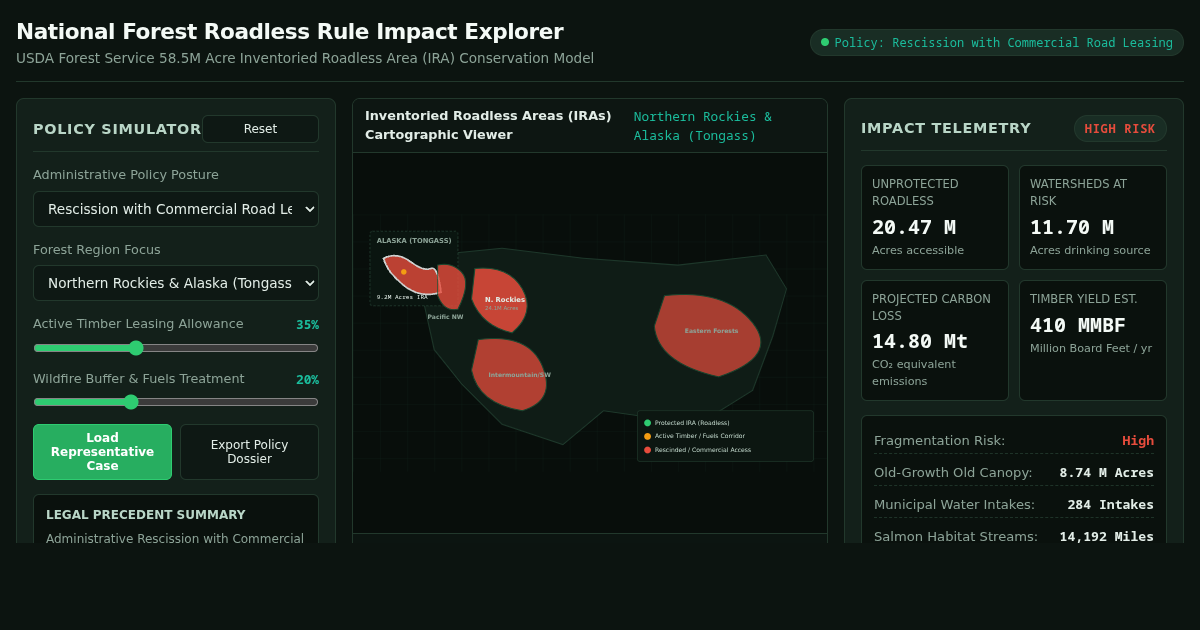Select the Intermountain/SW region on map
This screenshot has height=630, width=1200.
(509, 374)
